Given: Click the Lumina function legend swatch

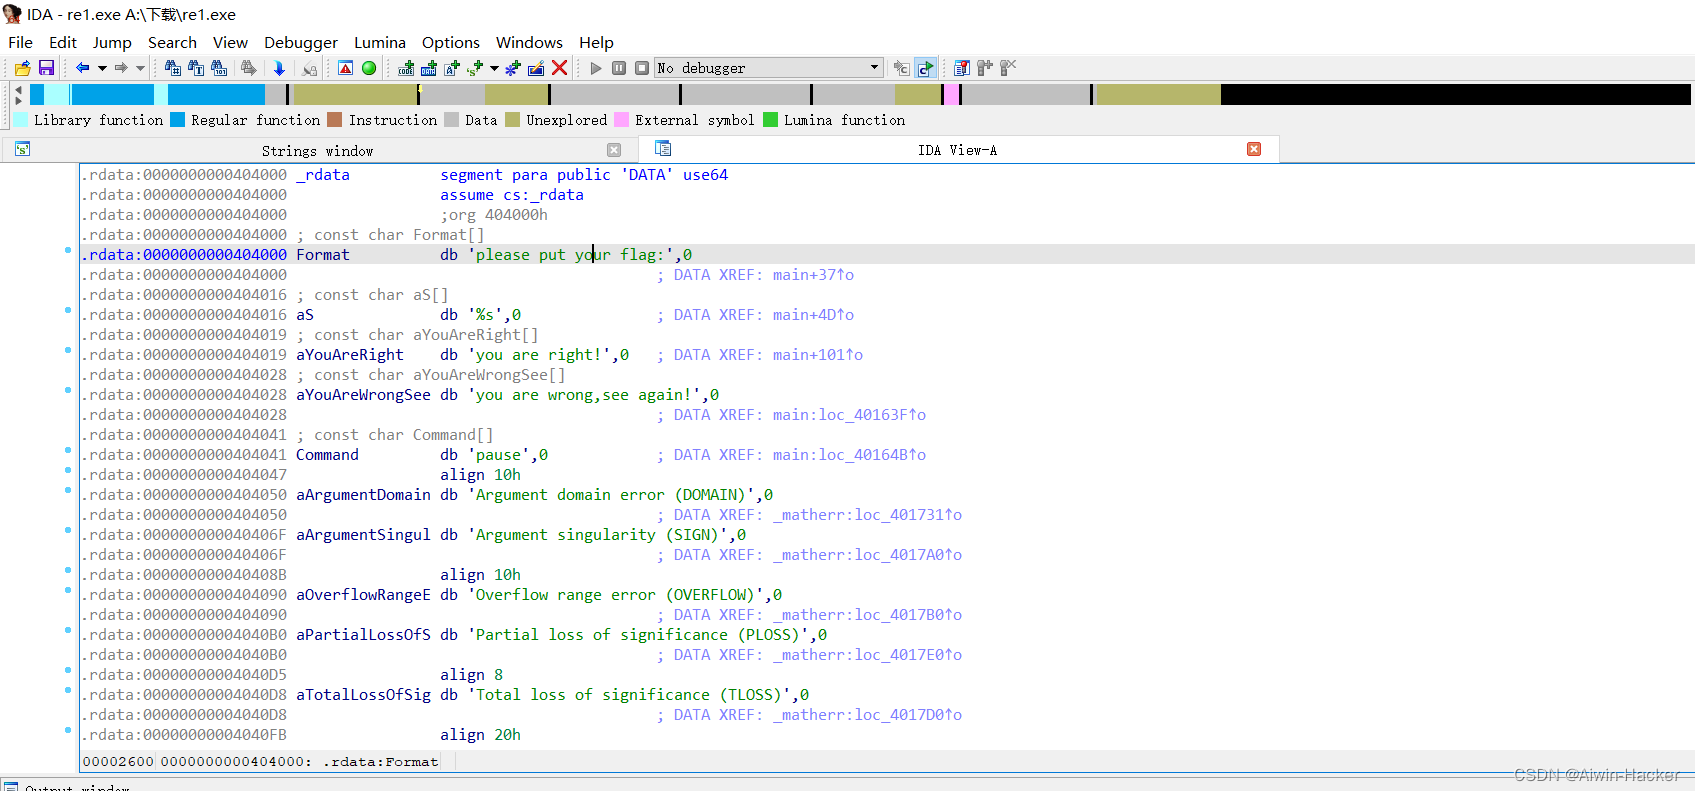Looking at the screenshot, I should point(770,120).
